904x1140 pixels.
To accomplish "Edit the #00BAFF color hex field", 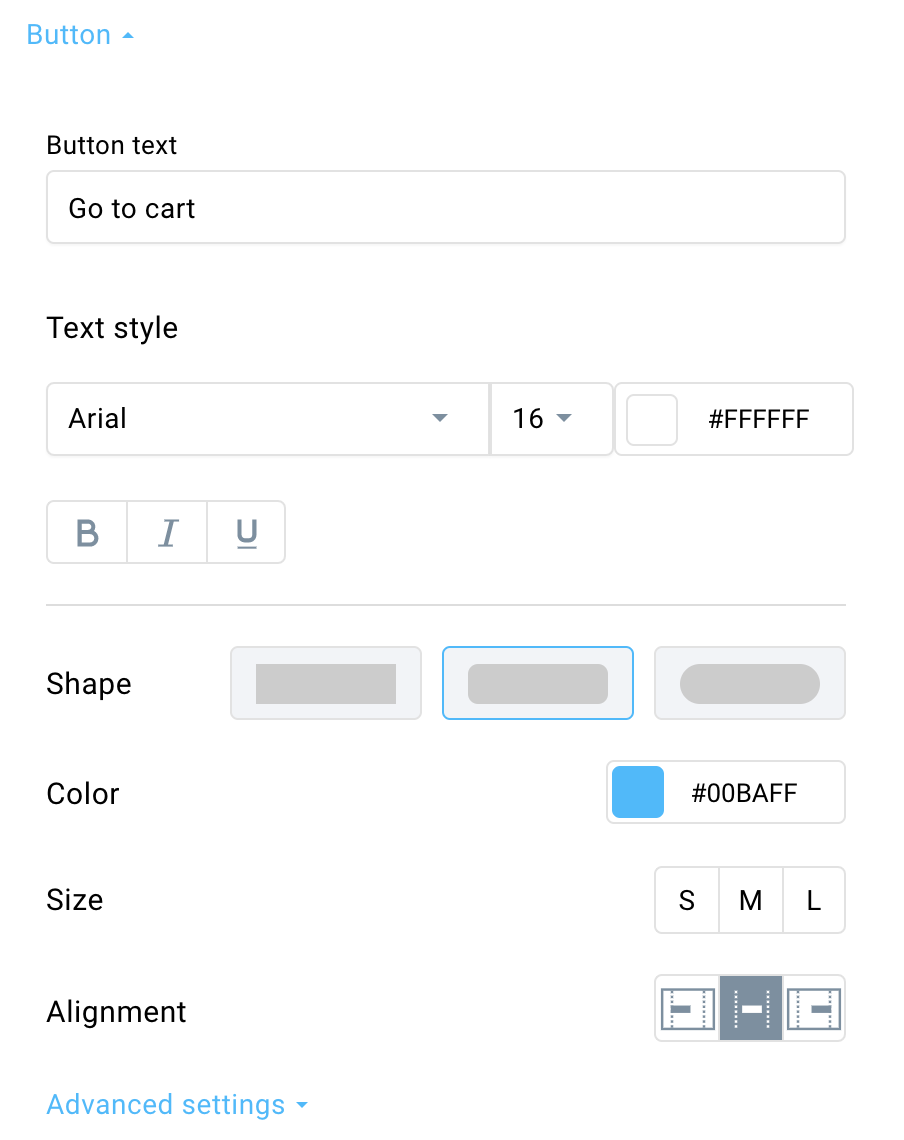I will 745,792.
